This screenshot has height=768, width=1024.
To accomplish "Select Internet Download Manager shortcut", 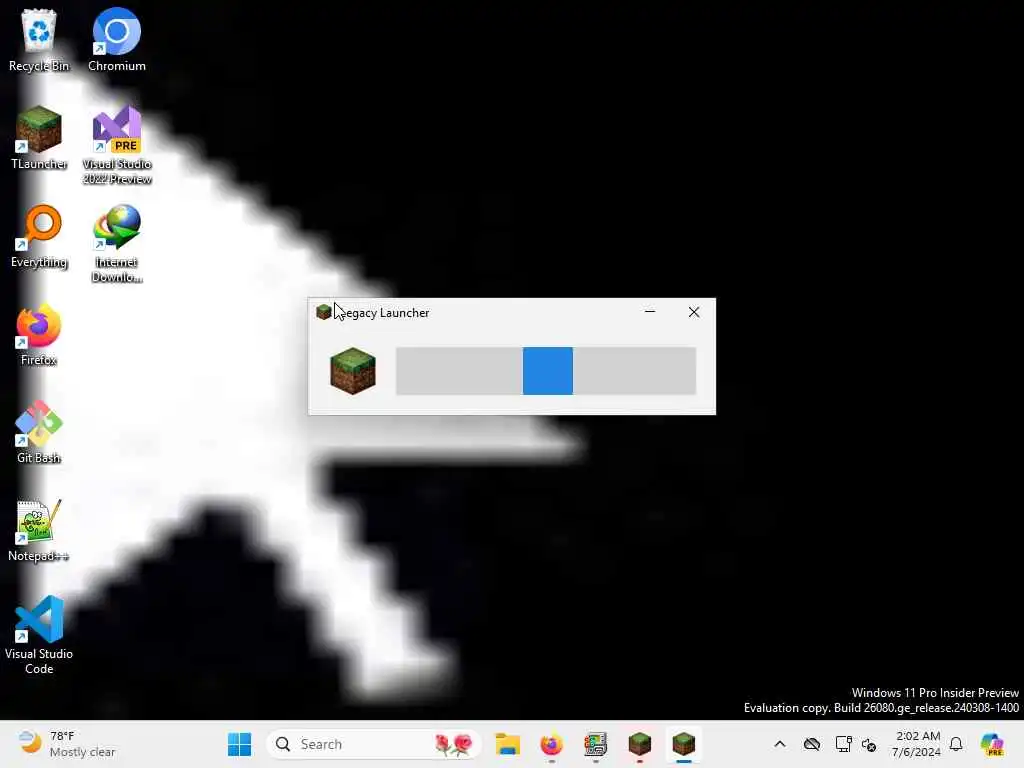I will pos(117,243).
